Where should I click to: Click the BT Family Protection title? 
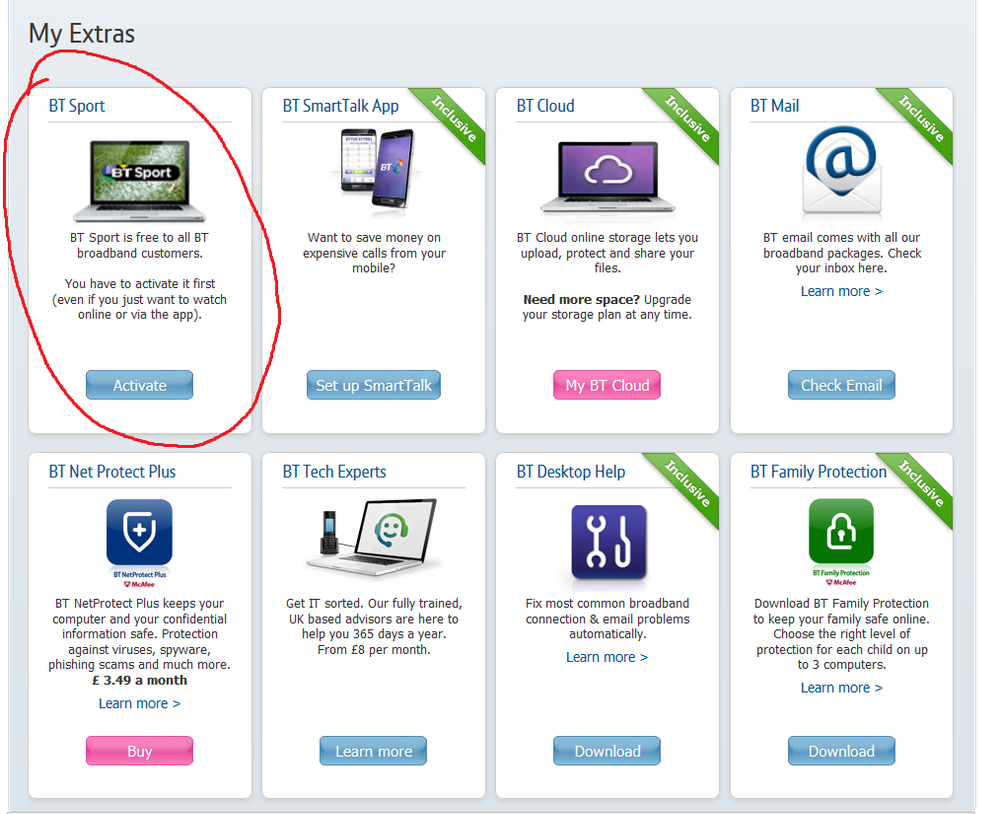[x=819, y=471]
